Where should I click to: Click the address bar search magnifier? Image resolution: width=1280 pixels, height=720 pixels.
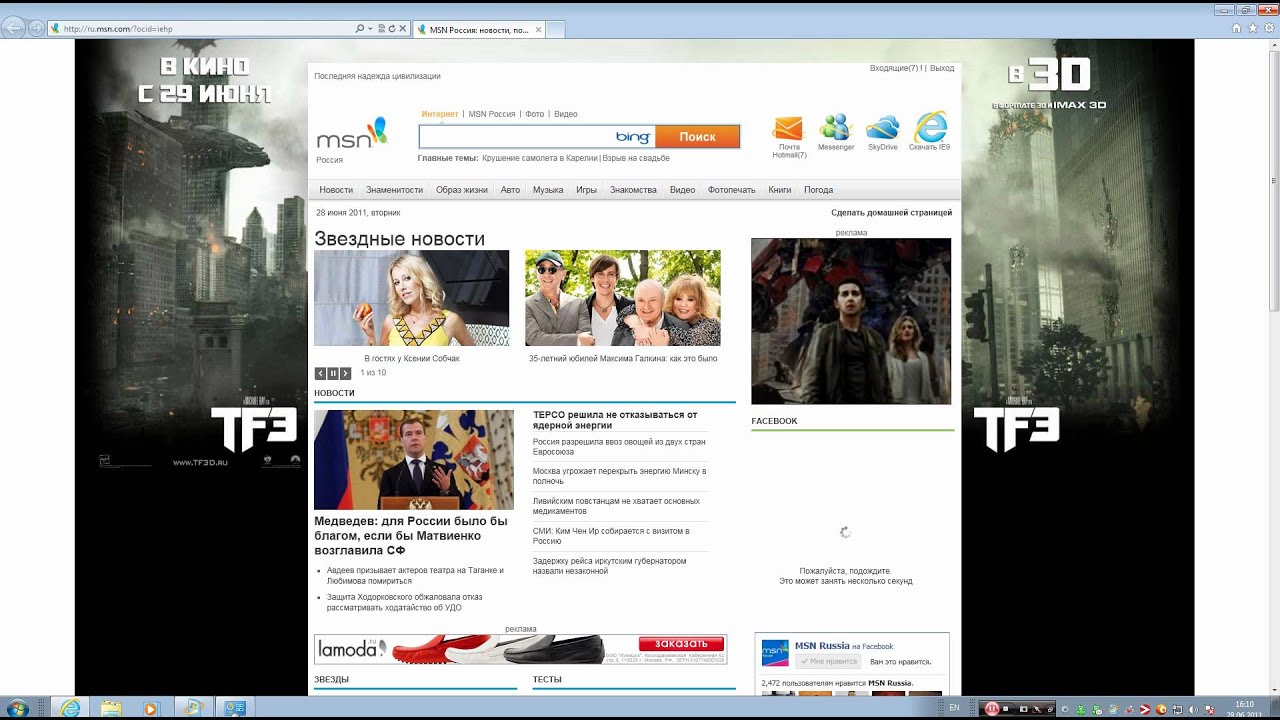pos(360,29)
